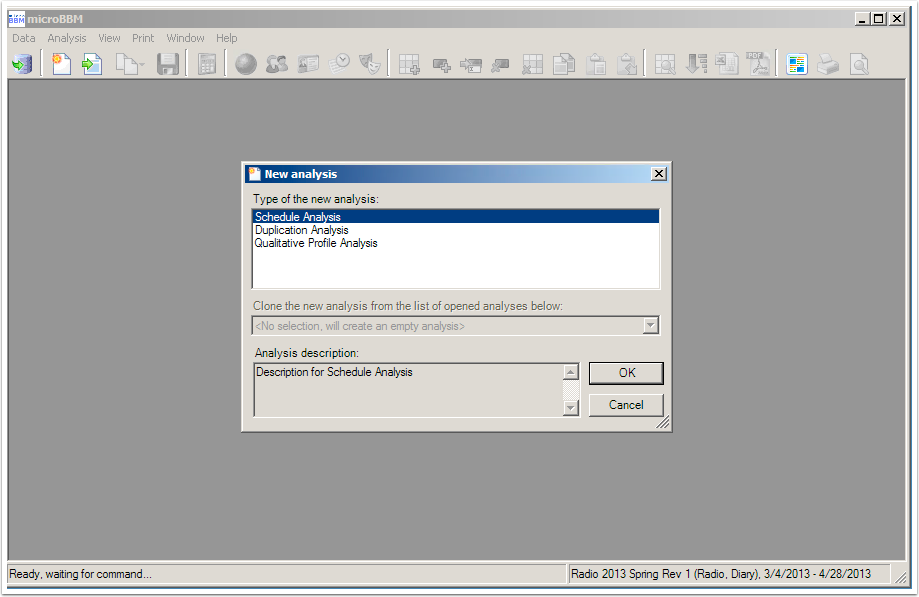Click the floppy disk save icon
The width and height of the screenshot is (919, 597).
tap(167, 65)
